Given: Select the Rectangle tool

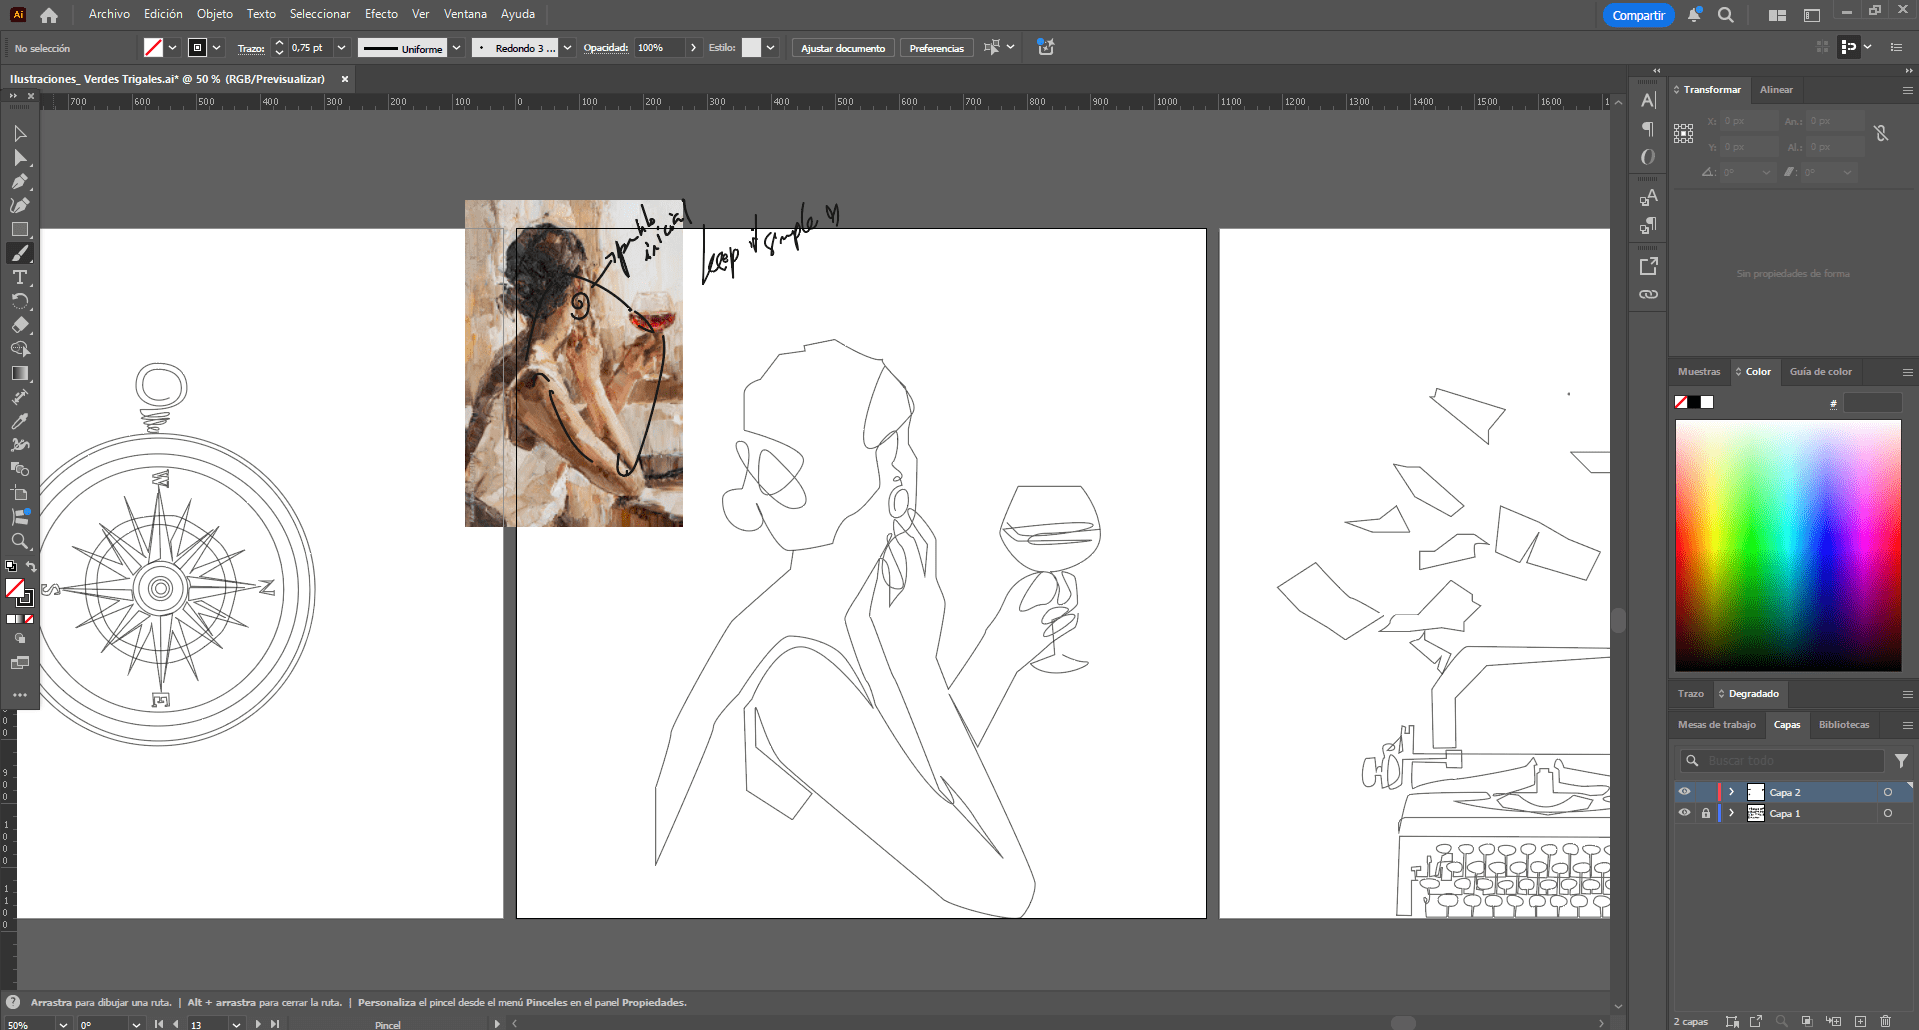Looking at the screenshot, I should (x=20, y=230).
